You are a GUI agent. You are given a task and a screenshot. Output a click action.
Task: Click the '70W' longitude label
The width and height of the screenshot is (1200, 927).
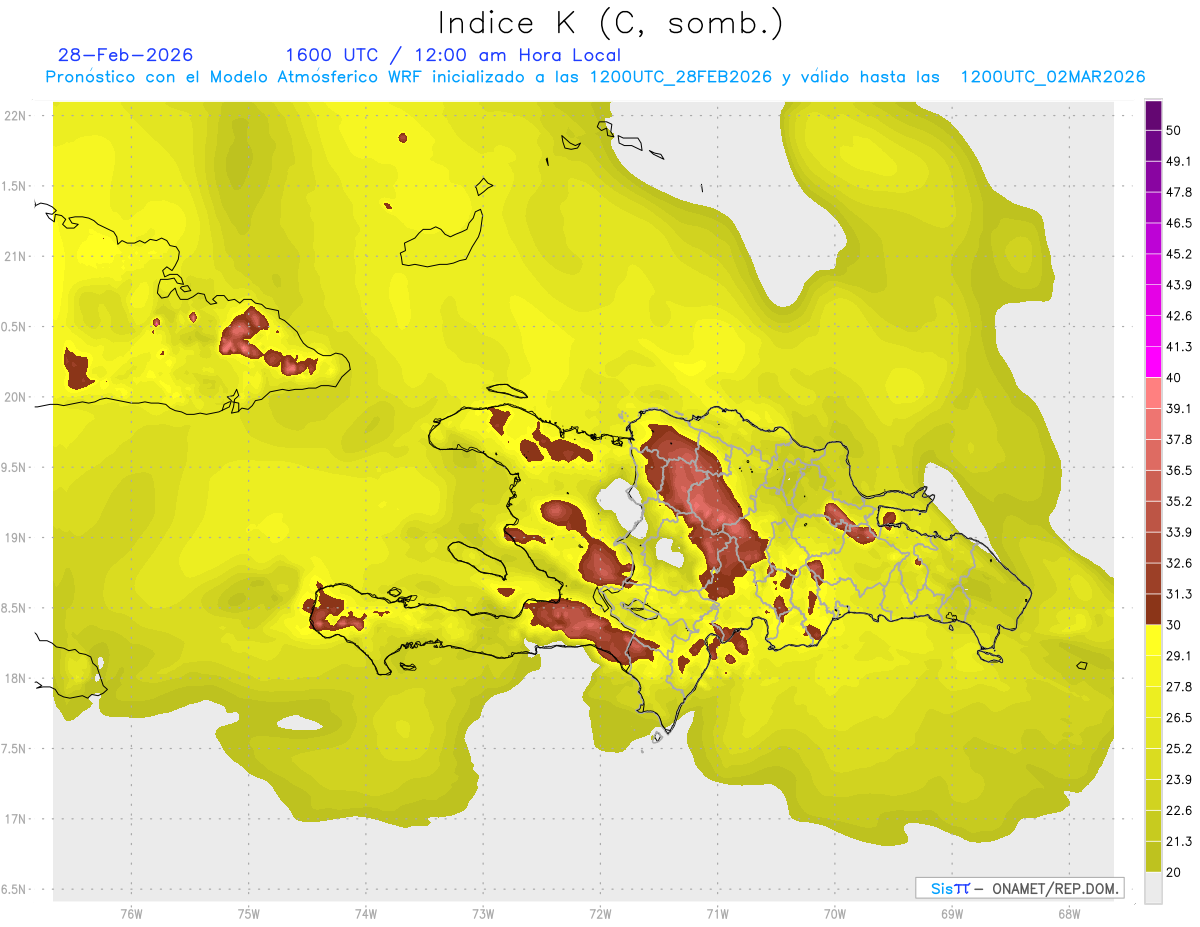pyautogui.click(x=834, y=912)
